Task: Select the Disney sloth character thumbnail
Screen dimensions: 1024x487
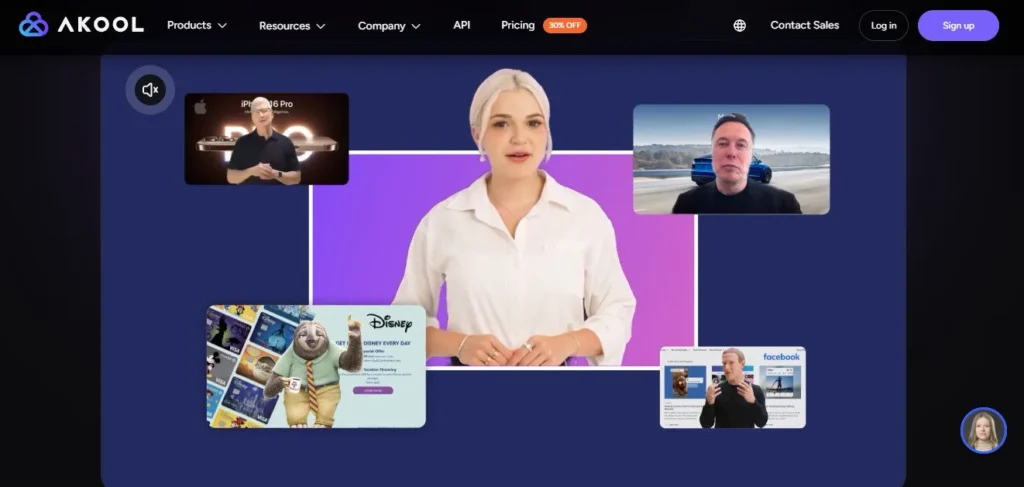Action: (x=316, y=366)
